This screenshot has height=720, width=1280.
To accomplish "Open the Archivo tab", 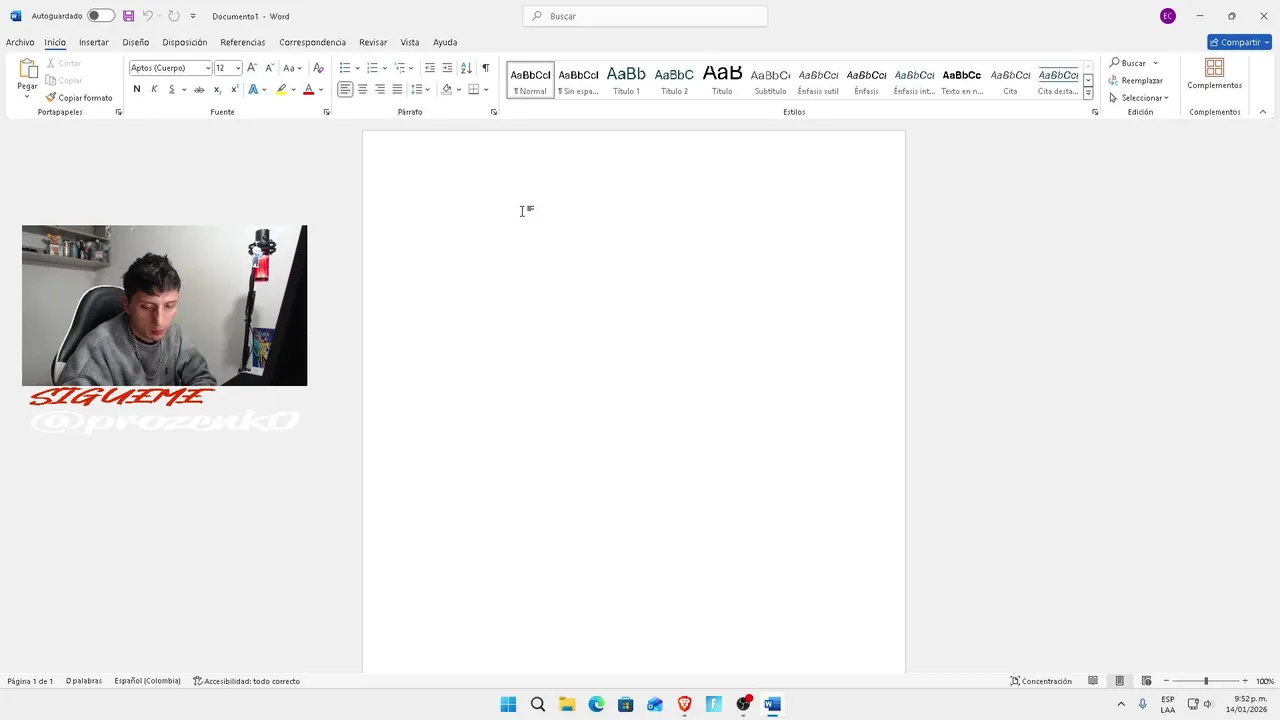I will tap(20, 42).
